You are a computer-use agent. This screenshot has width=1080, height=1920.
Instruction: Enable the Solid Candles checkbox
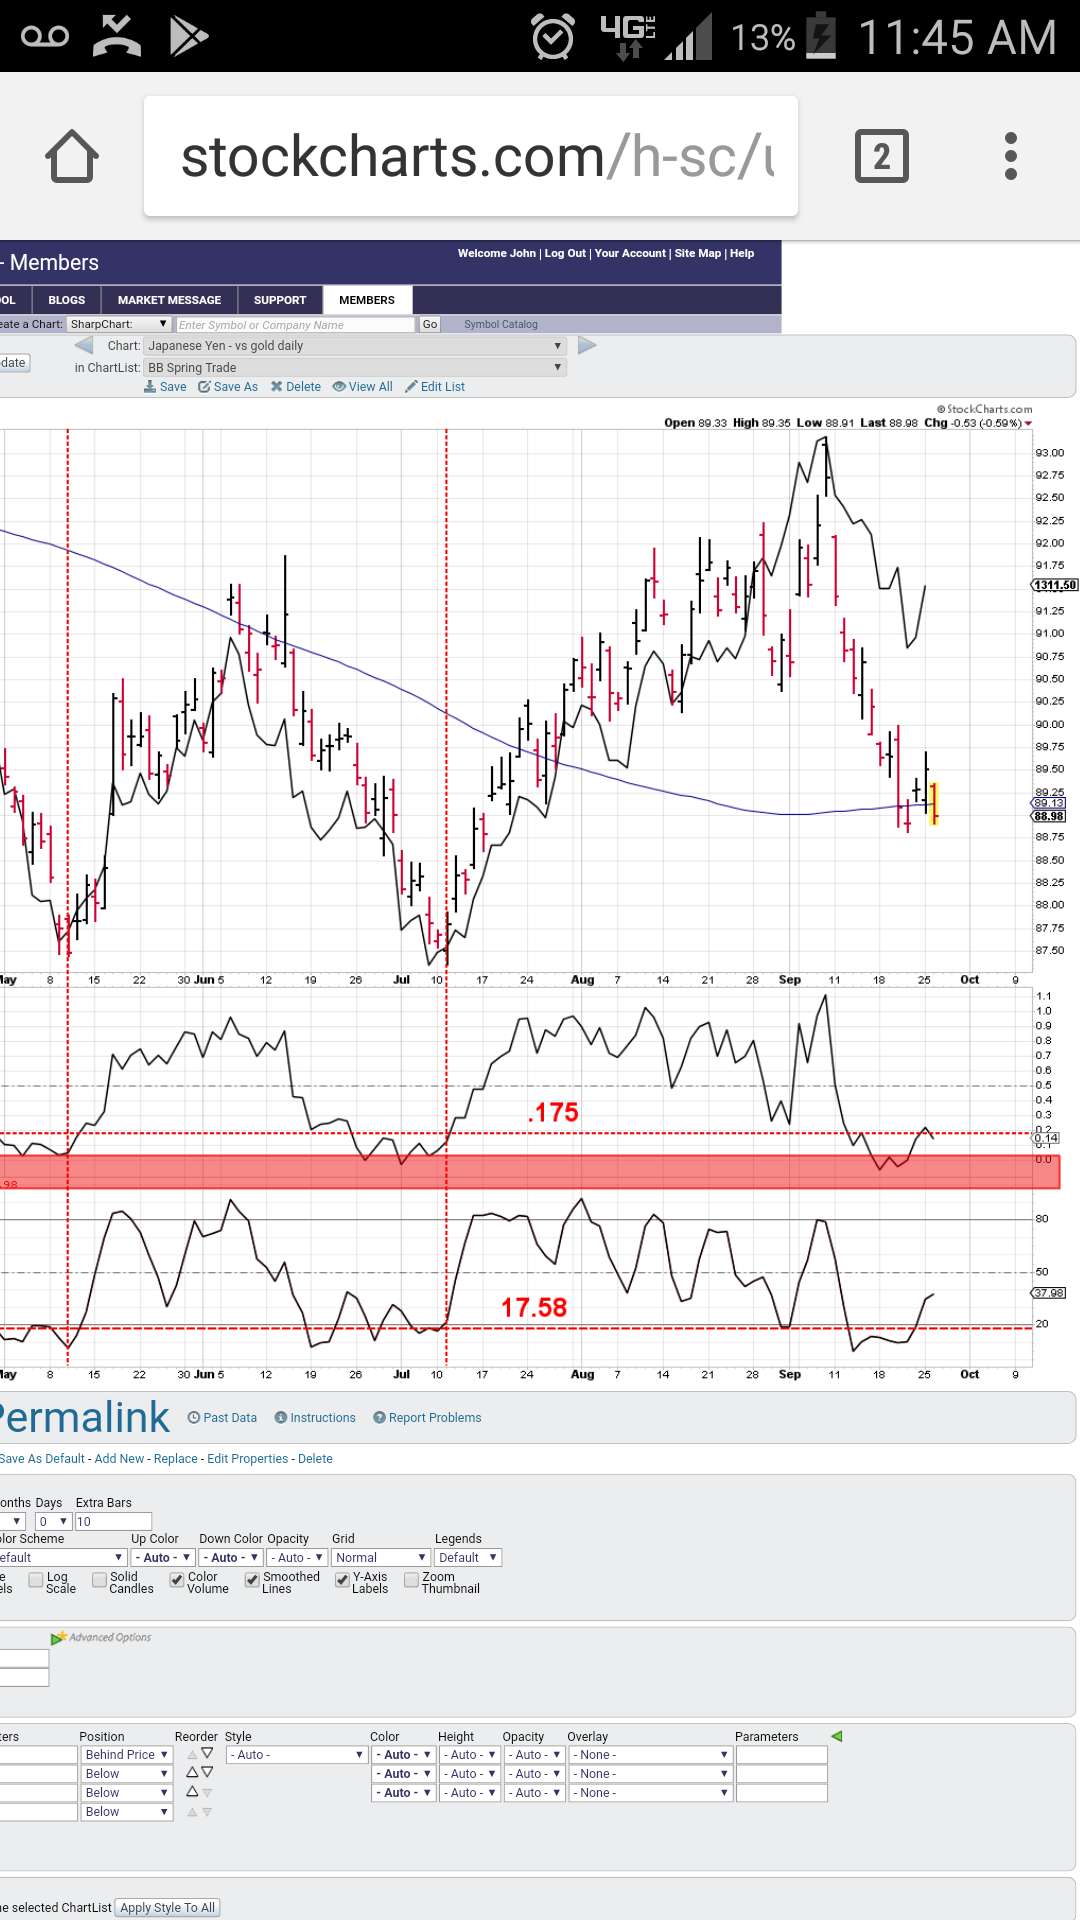pos(99,1580)
